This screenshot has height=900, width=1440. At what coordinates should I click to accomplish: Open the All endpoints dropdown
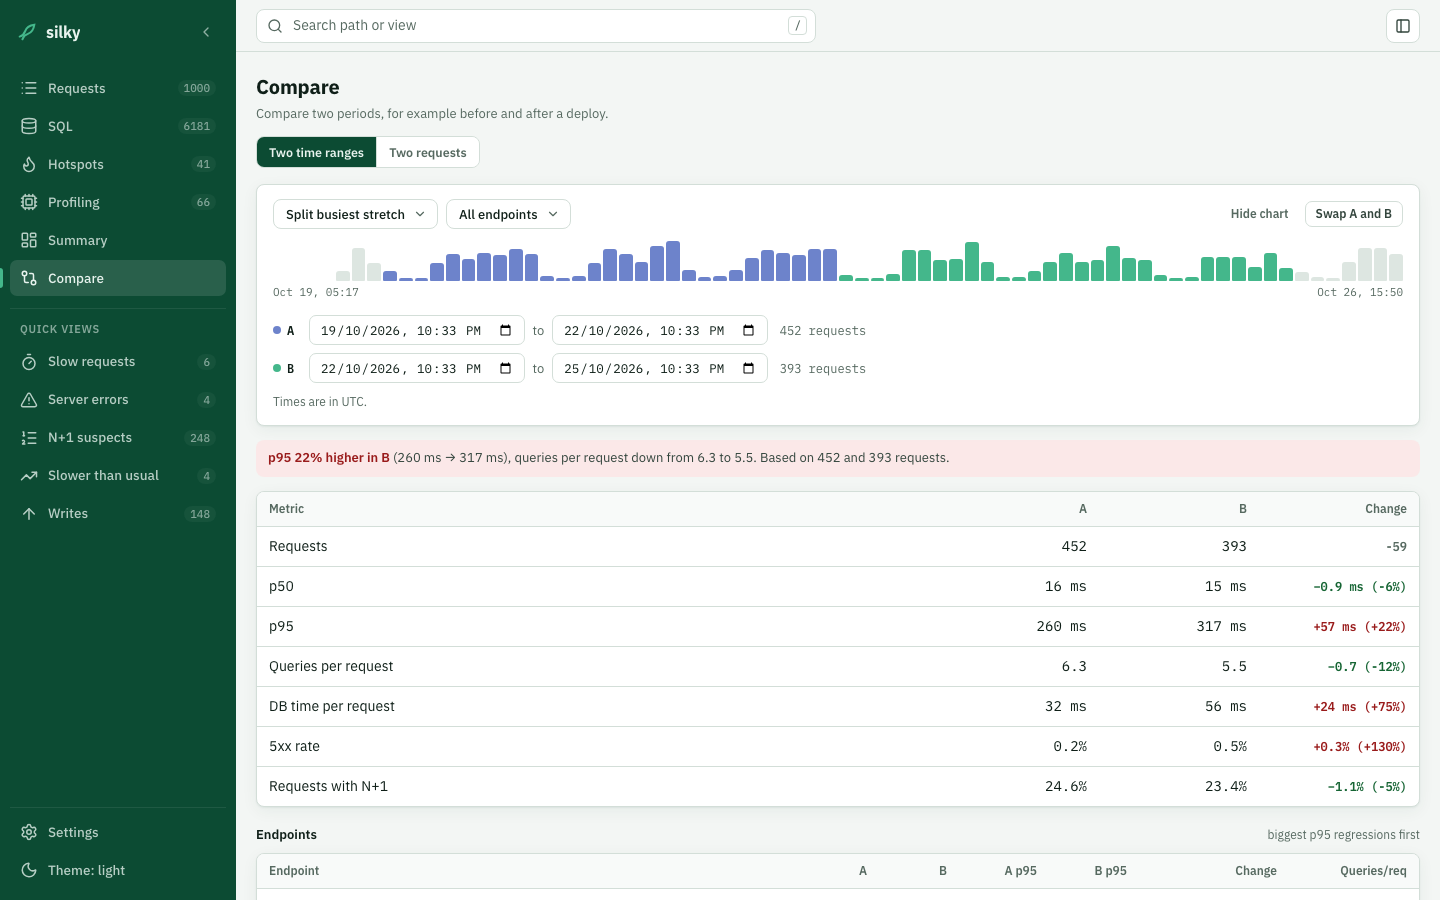(x=508, y=214)
